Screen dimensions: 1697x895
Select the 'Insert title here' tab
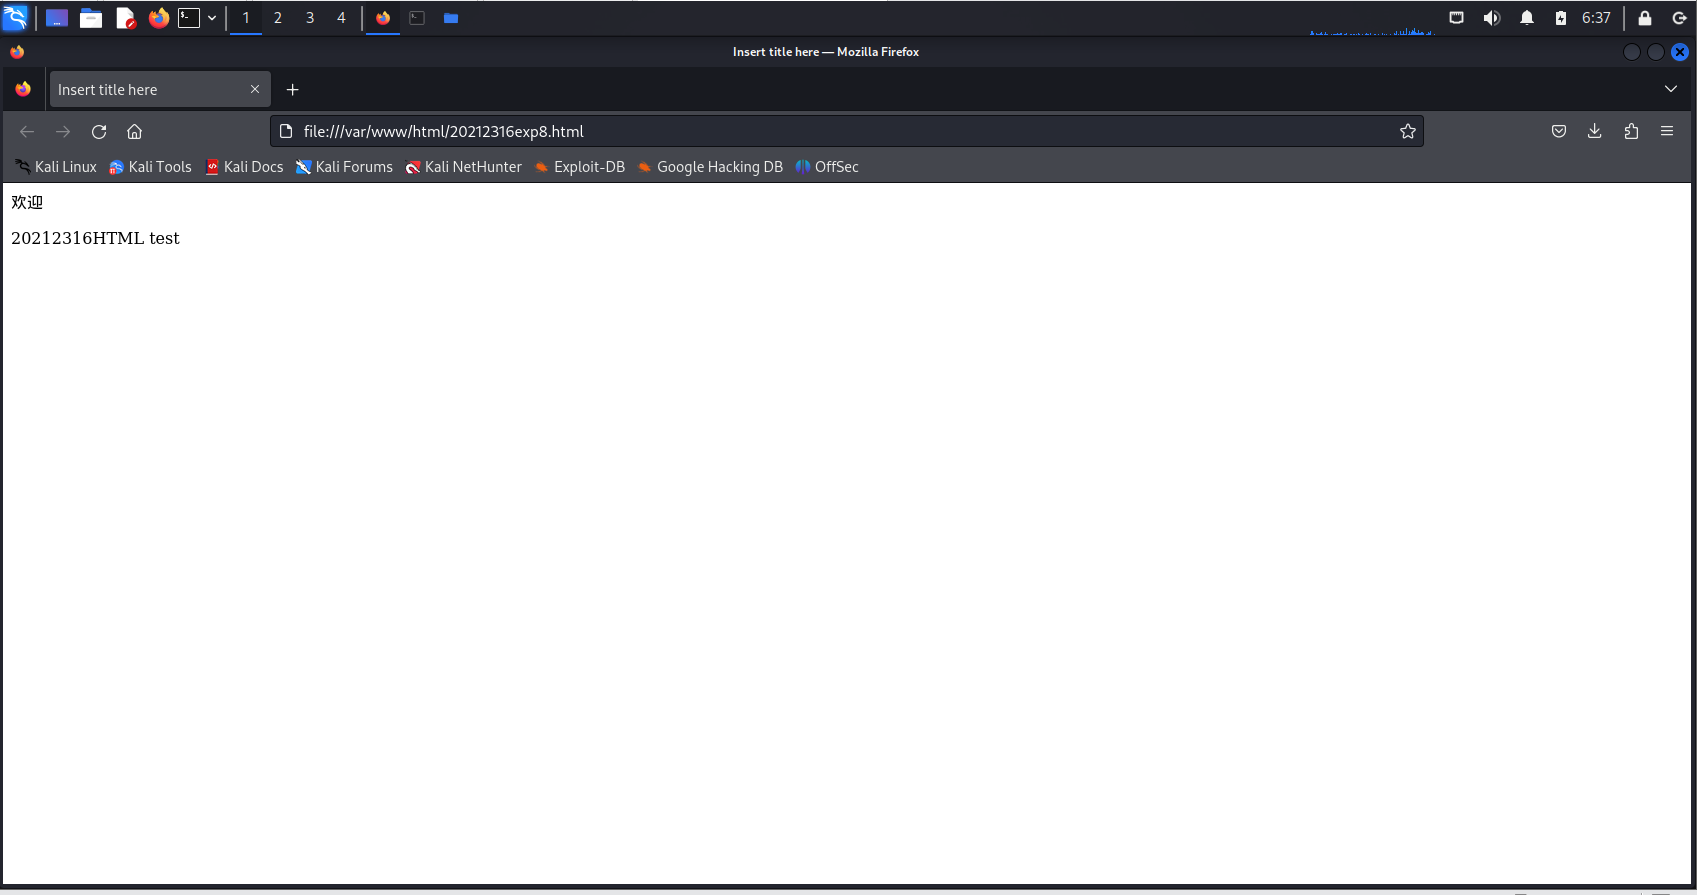coord(160,89)
